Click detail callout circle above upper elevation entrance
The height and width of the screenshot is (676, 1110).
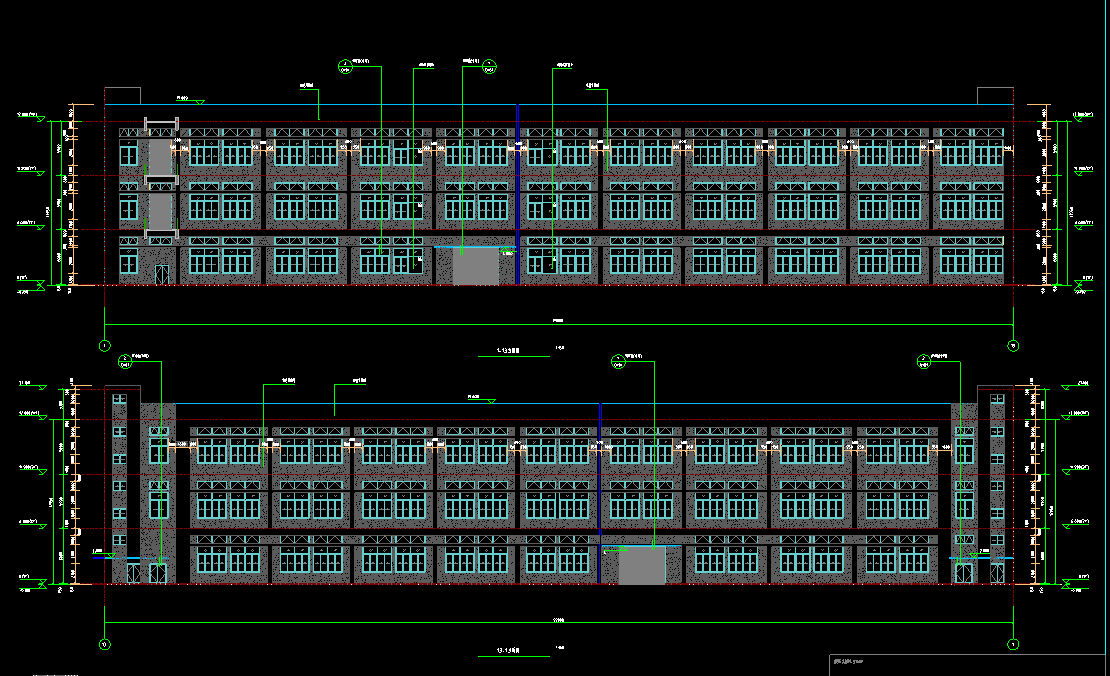pyautogui.click(x=490, y=67)
